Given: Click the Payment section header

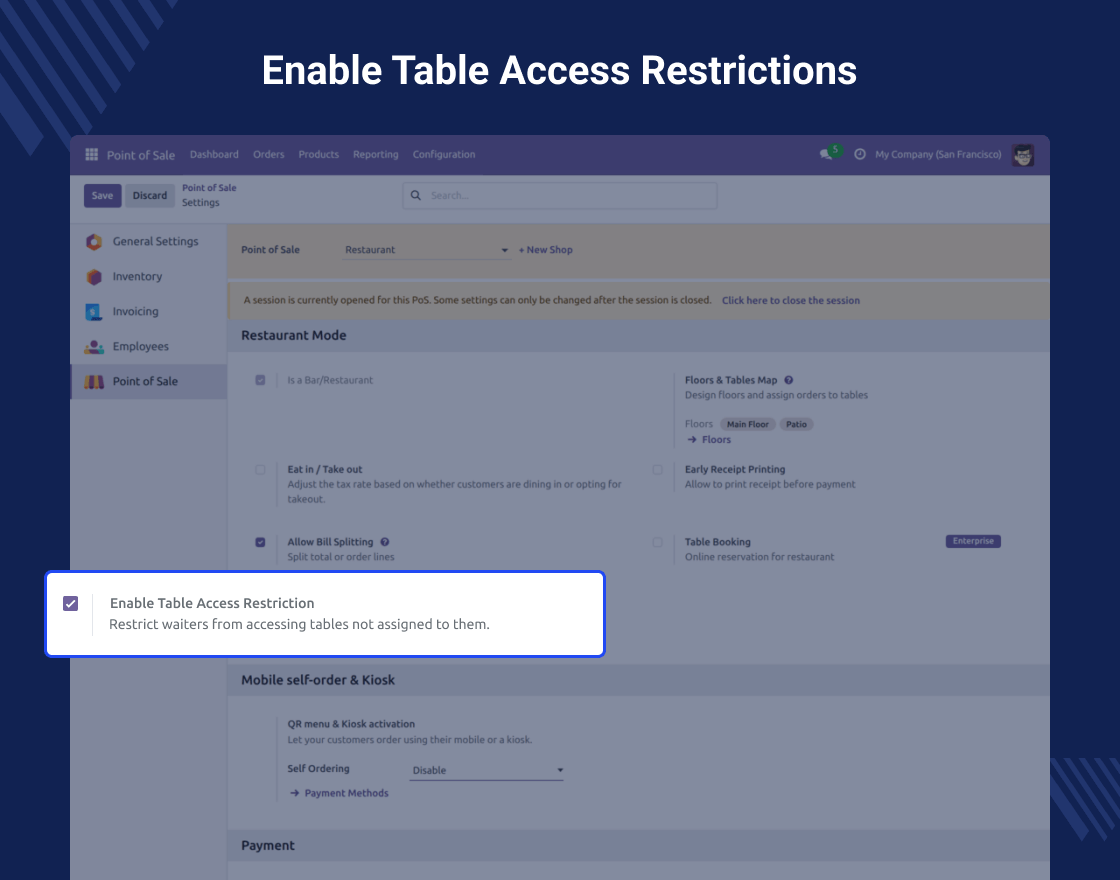Looking at the screenshot, I should click(268, 846).
